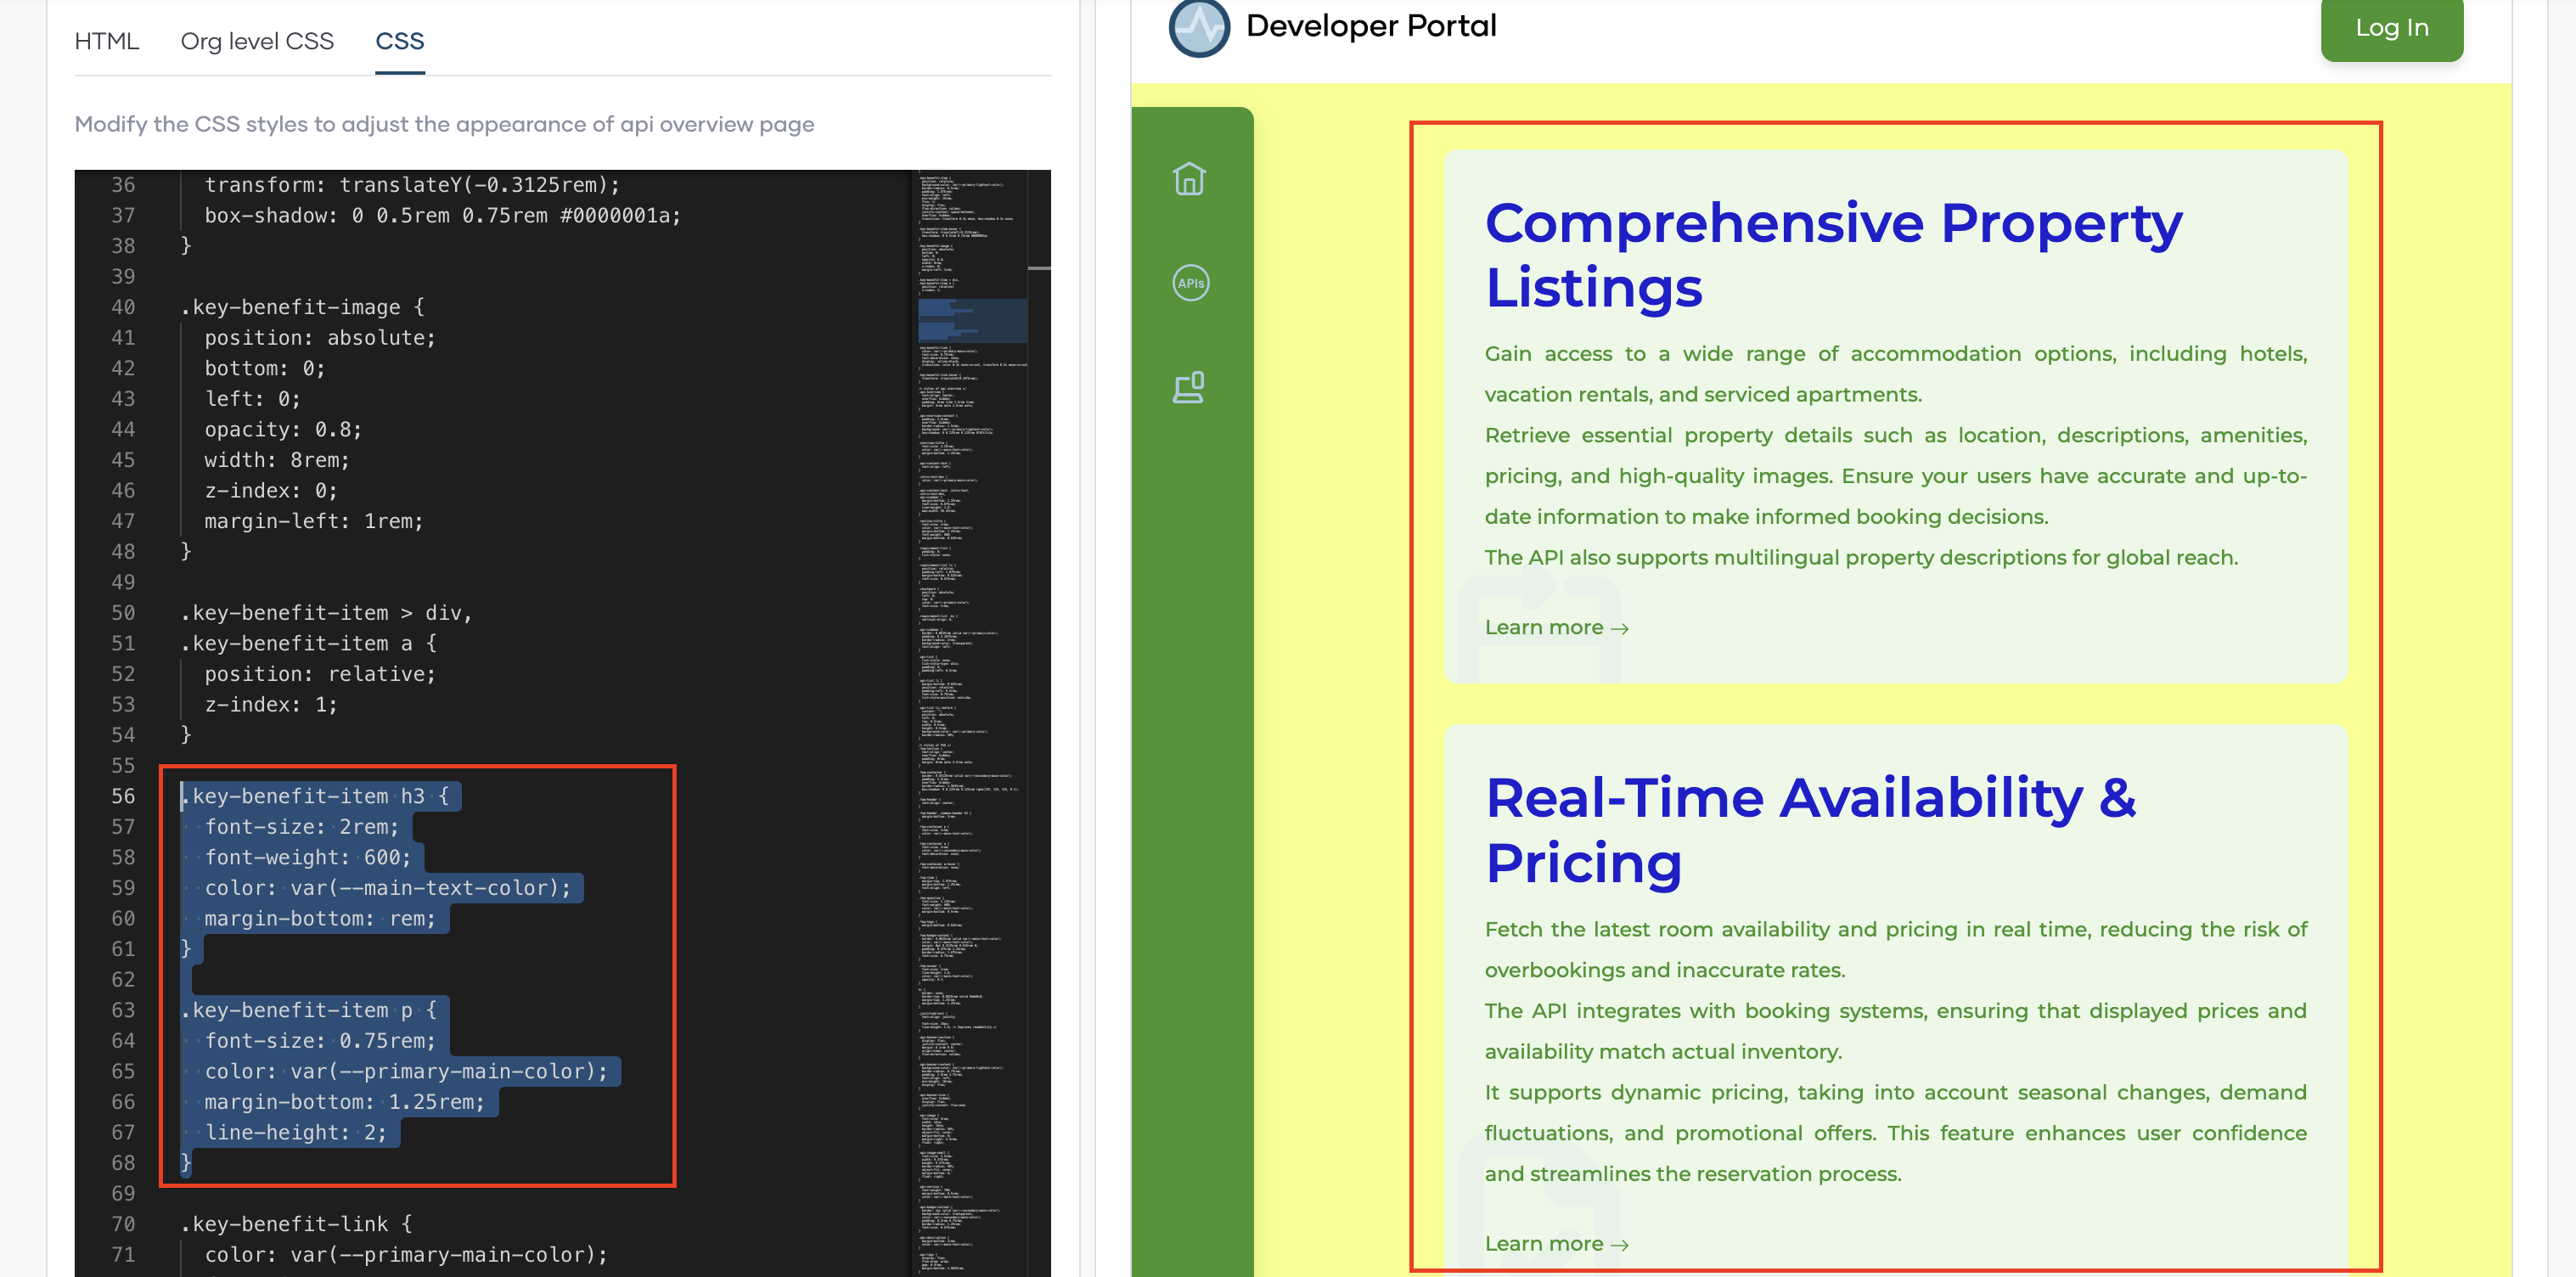
Task: Click the editor minimap highlighted region
Action: click(971, 320)
